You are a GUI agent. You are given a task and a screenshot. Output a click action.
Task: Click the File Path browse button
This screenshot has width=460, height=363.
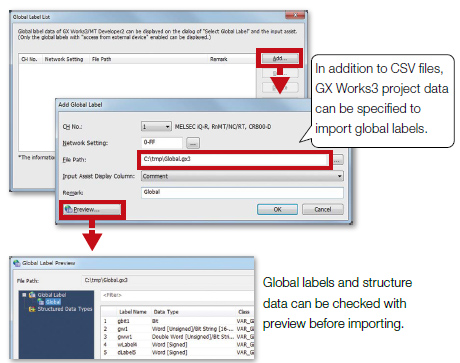pyautogui.click(x=338, y=160)
